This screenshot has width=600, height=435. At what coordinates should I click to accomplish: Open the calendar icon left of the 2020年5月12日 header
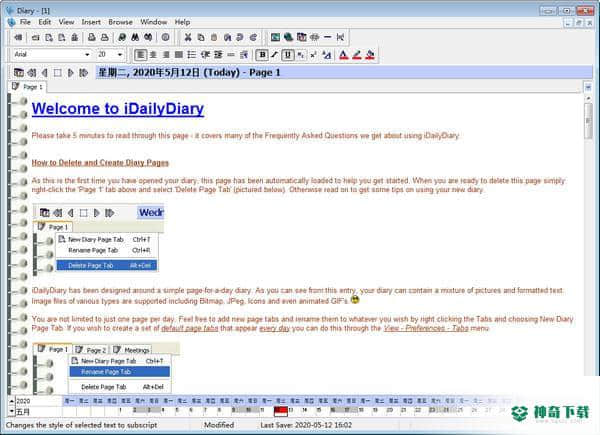[x=19, y=72]
